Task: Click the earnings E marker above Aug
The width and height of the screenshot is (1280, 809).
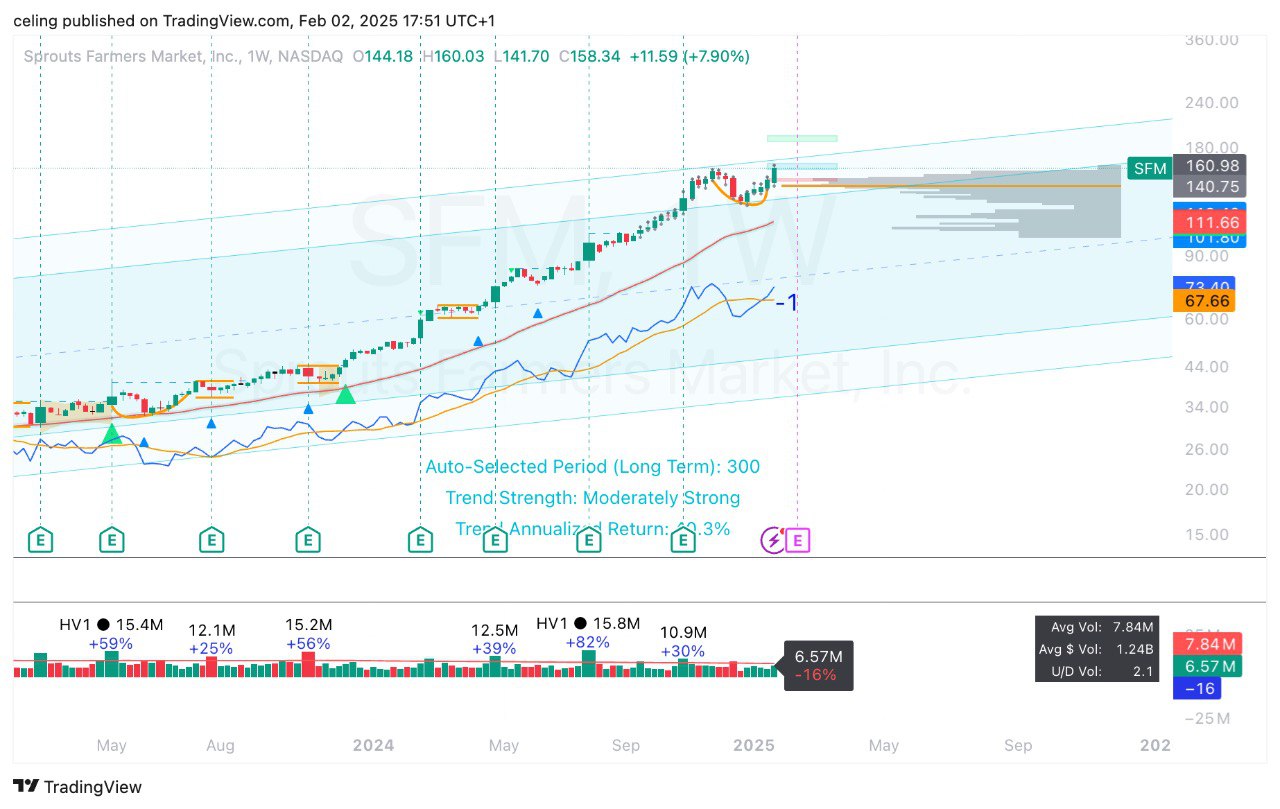Action: coord(211,541)
